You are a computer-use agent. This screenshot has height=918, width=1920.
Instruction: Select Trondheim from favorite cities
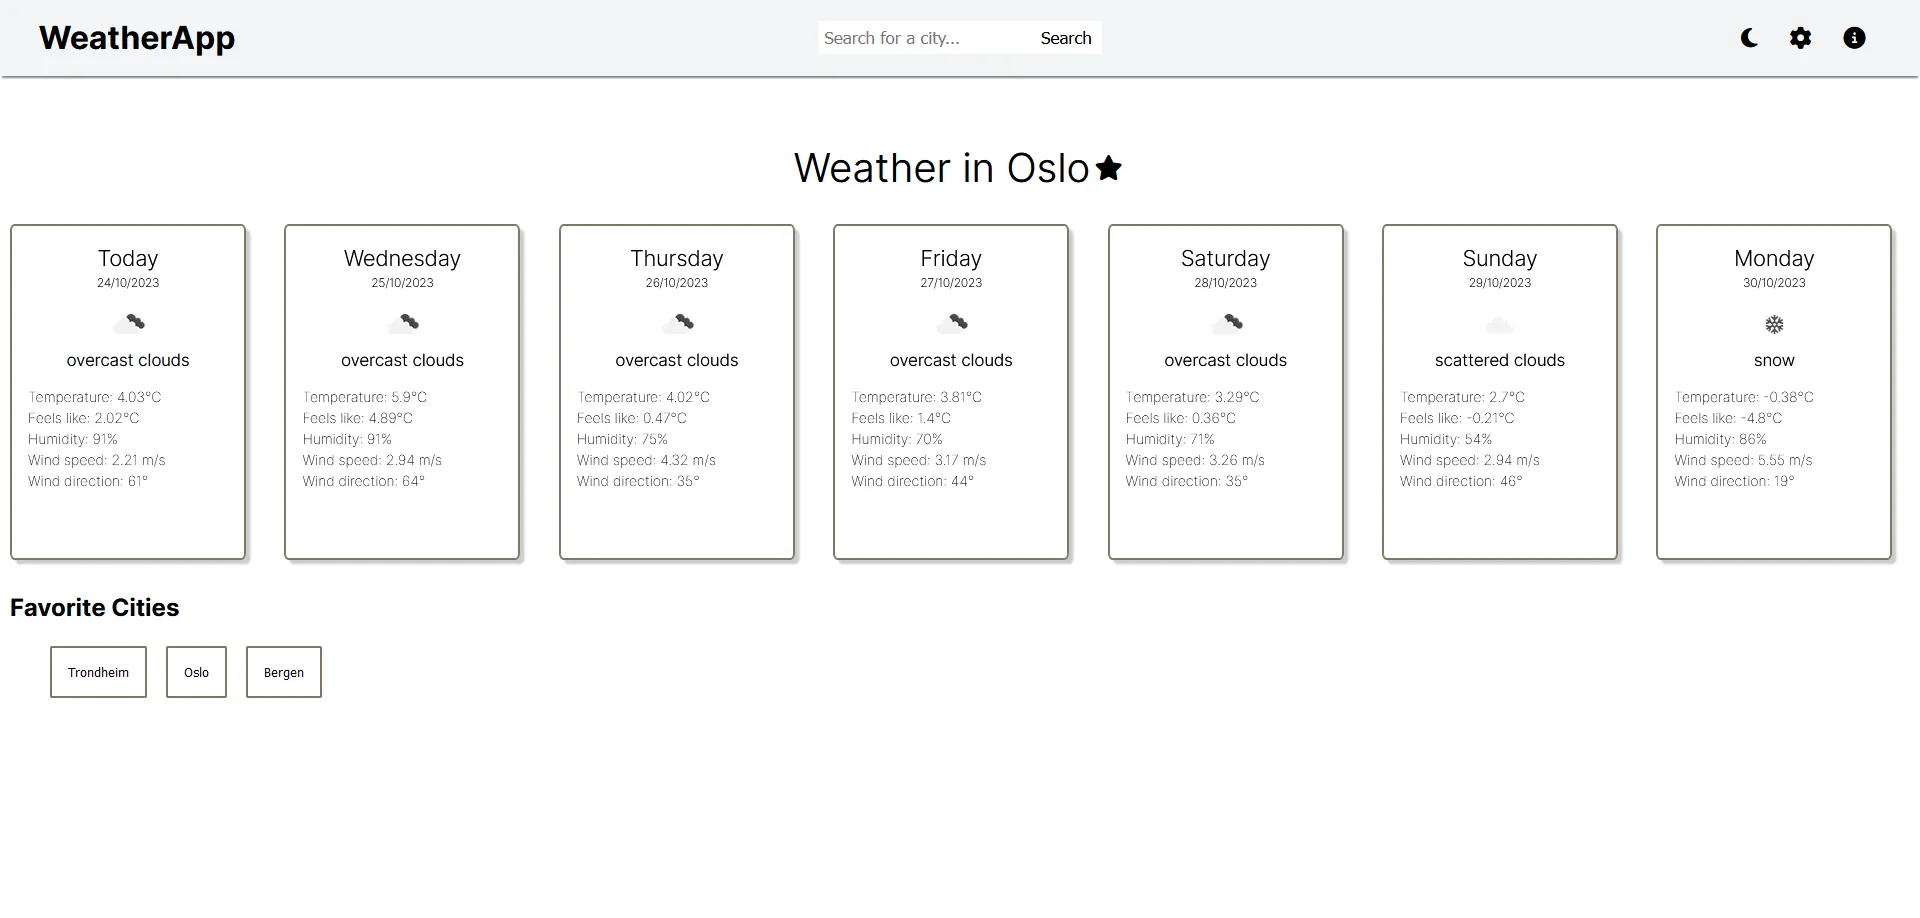coord(98,672)
